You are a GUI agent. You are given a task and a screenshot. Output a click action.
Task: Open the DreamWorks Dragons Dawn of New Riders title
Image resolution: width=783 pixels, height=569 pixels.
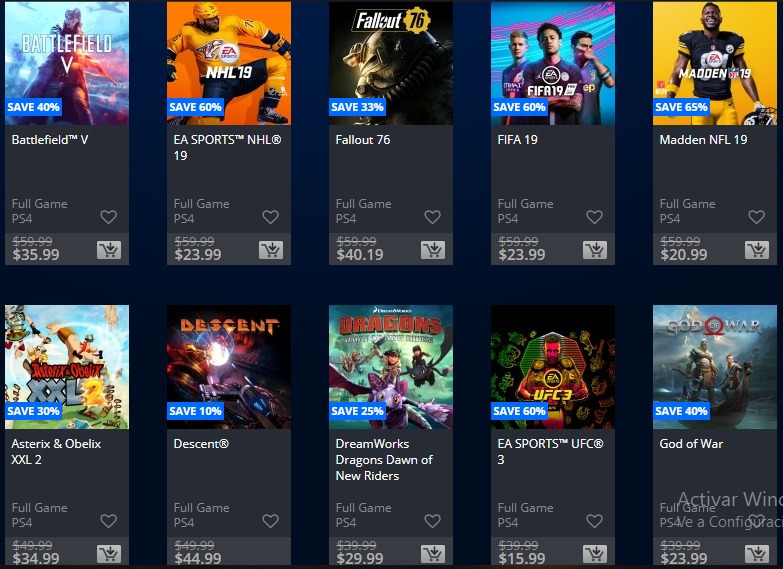(384, 460)
